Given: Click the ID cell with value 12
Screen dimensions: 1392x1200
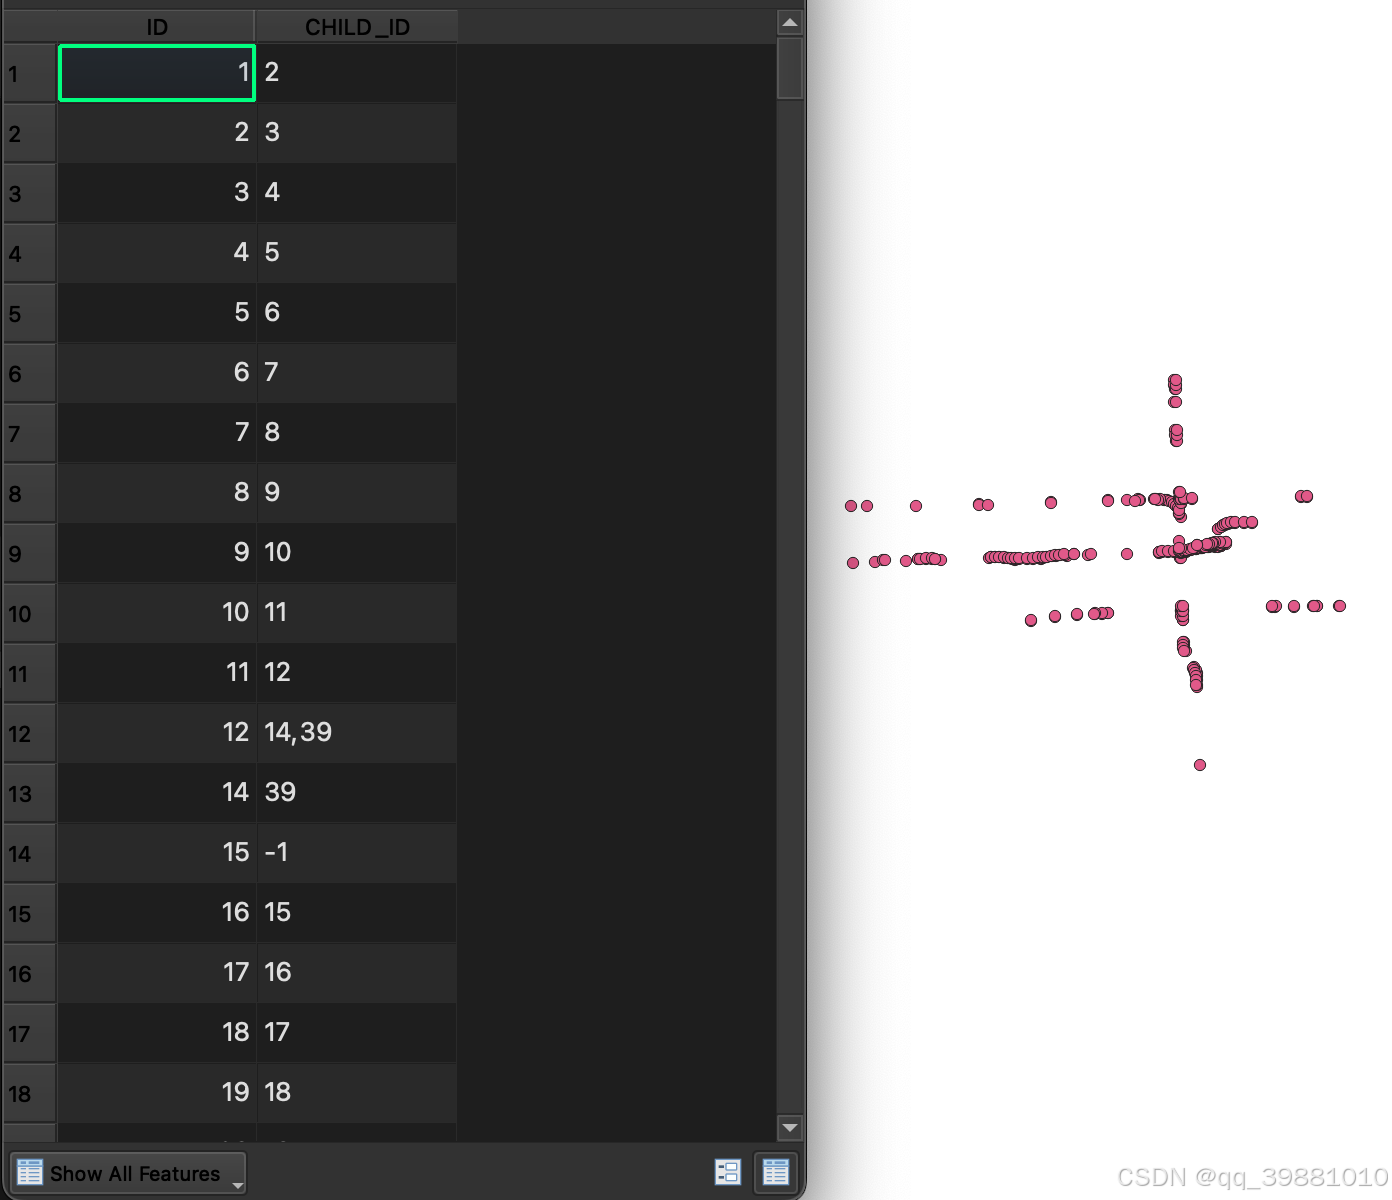Looking at the screenshot, I should tap(157, 733).
